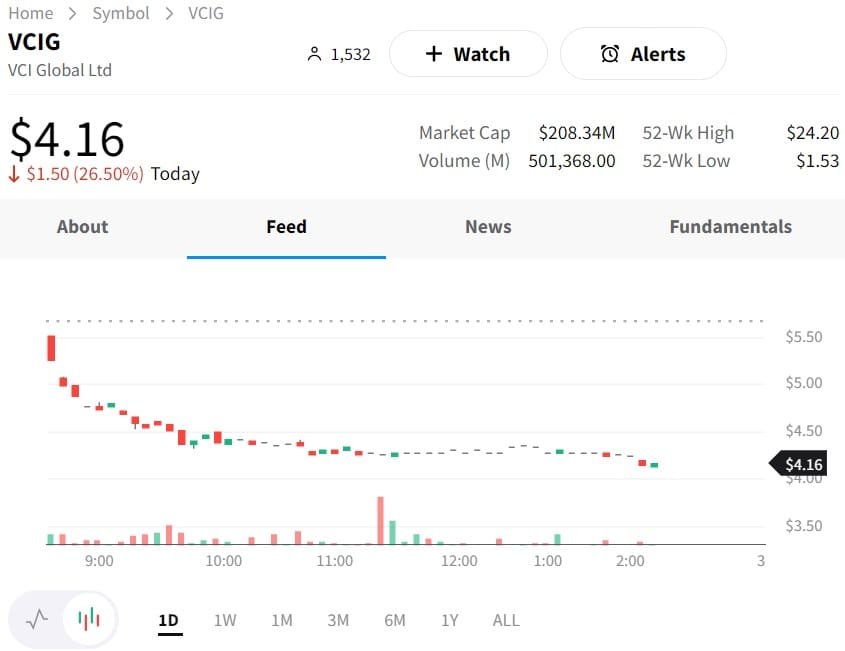Select the 1D time range
Screen dimensions: 845x651
[168, 620]
